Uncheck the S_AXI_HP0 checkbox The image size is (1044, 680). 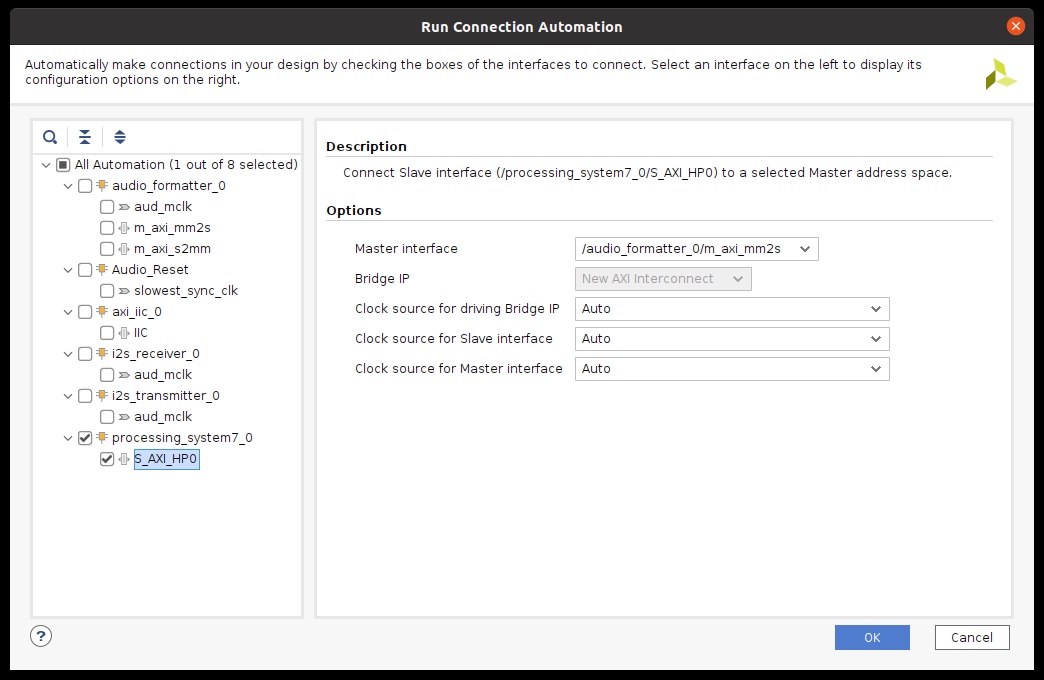point(107,459)
